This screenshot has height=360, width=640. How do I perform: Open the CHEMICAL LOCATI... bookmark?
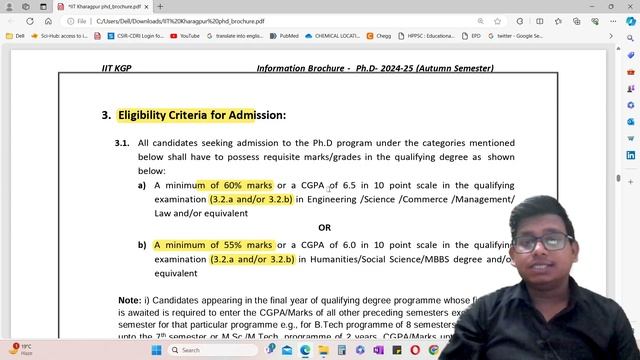point(333,36)
